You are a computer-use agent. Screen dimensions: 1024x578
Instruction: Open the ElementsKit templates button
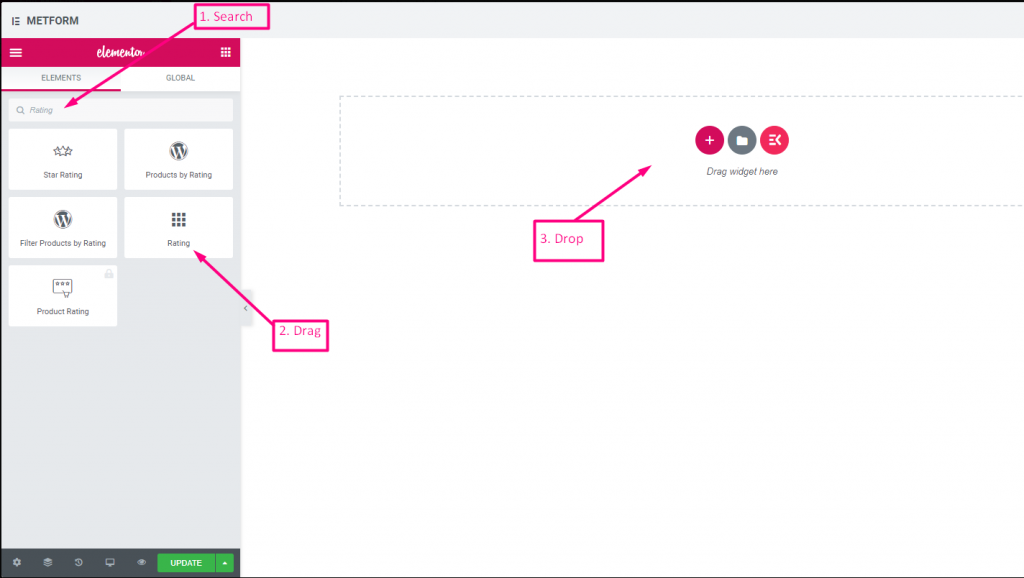(775, 140)
